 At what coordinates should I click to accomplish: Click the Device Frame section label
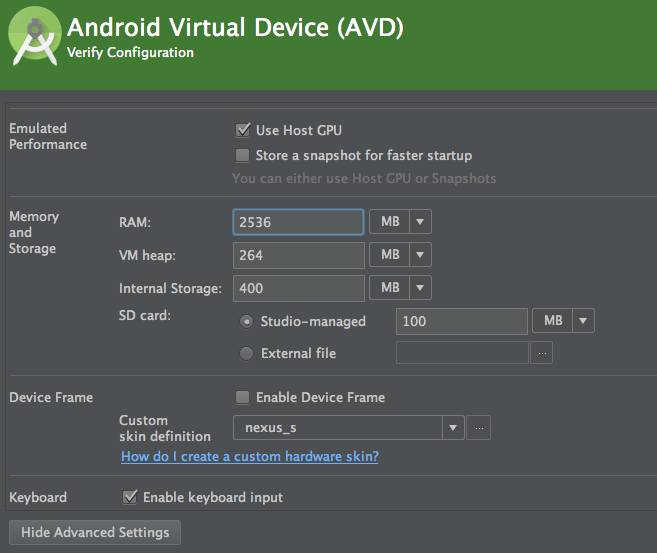pos(51,397)
